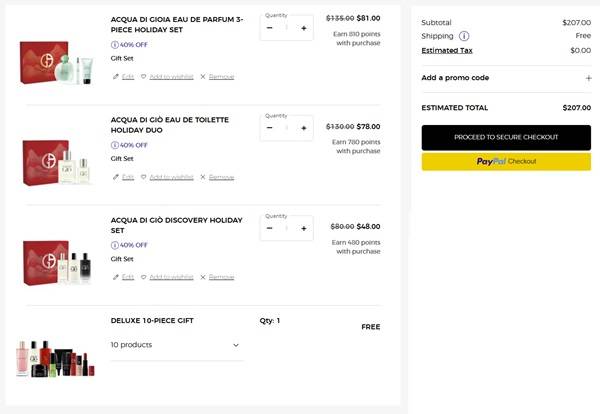Remove Acqua di Giò Eau de Toilette Duo from cart

pyautogui.click(x=217, y=177)
